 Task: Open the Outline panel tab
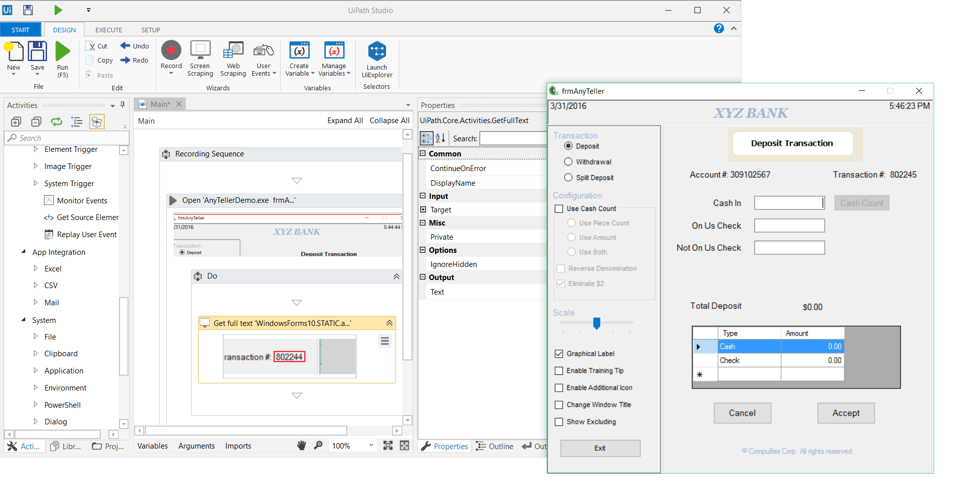495,446
